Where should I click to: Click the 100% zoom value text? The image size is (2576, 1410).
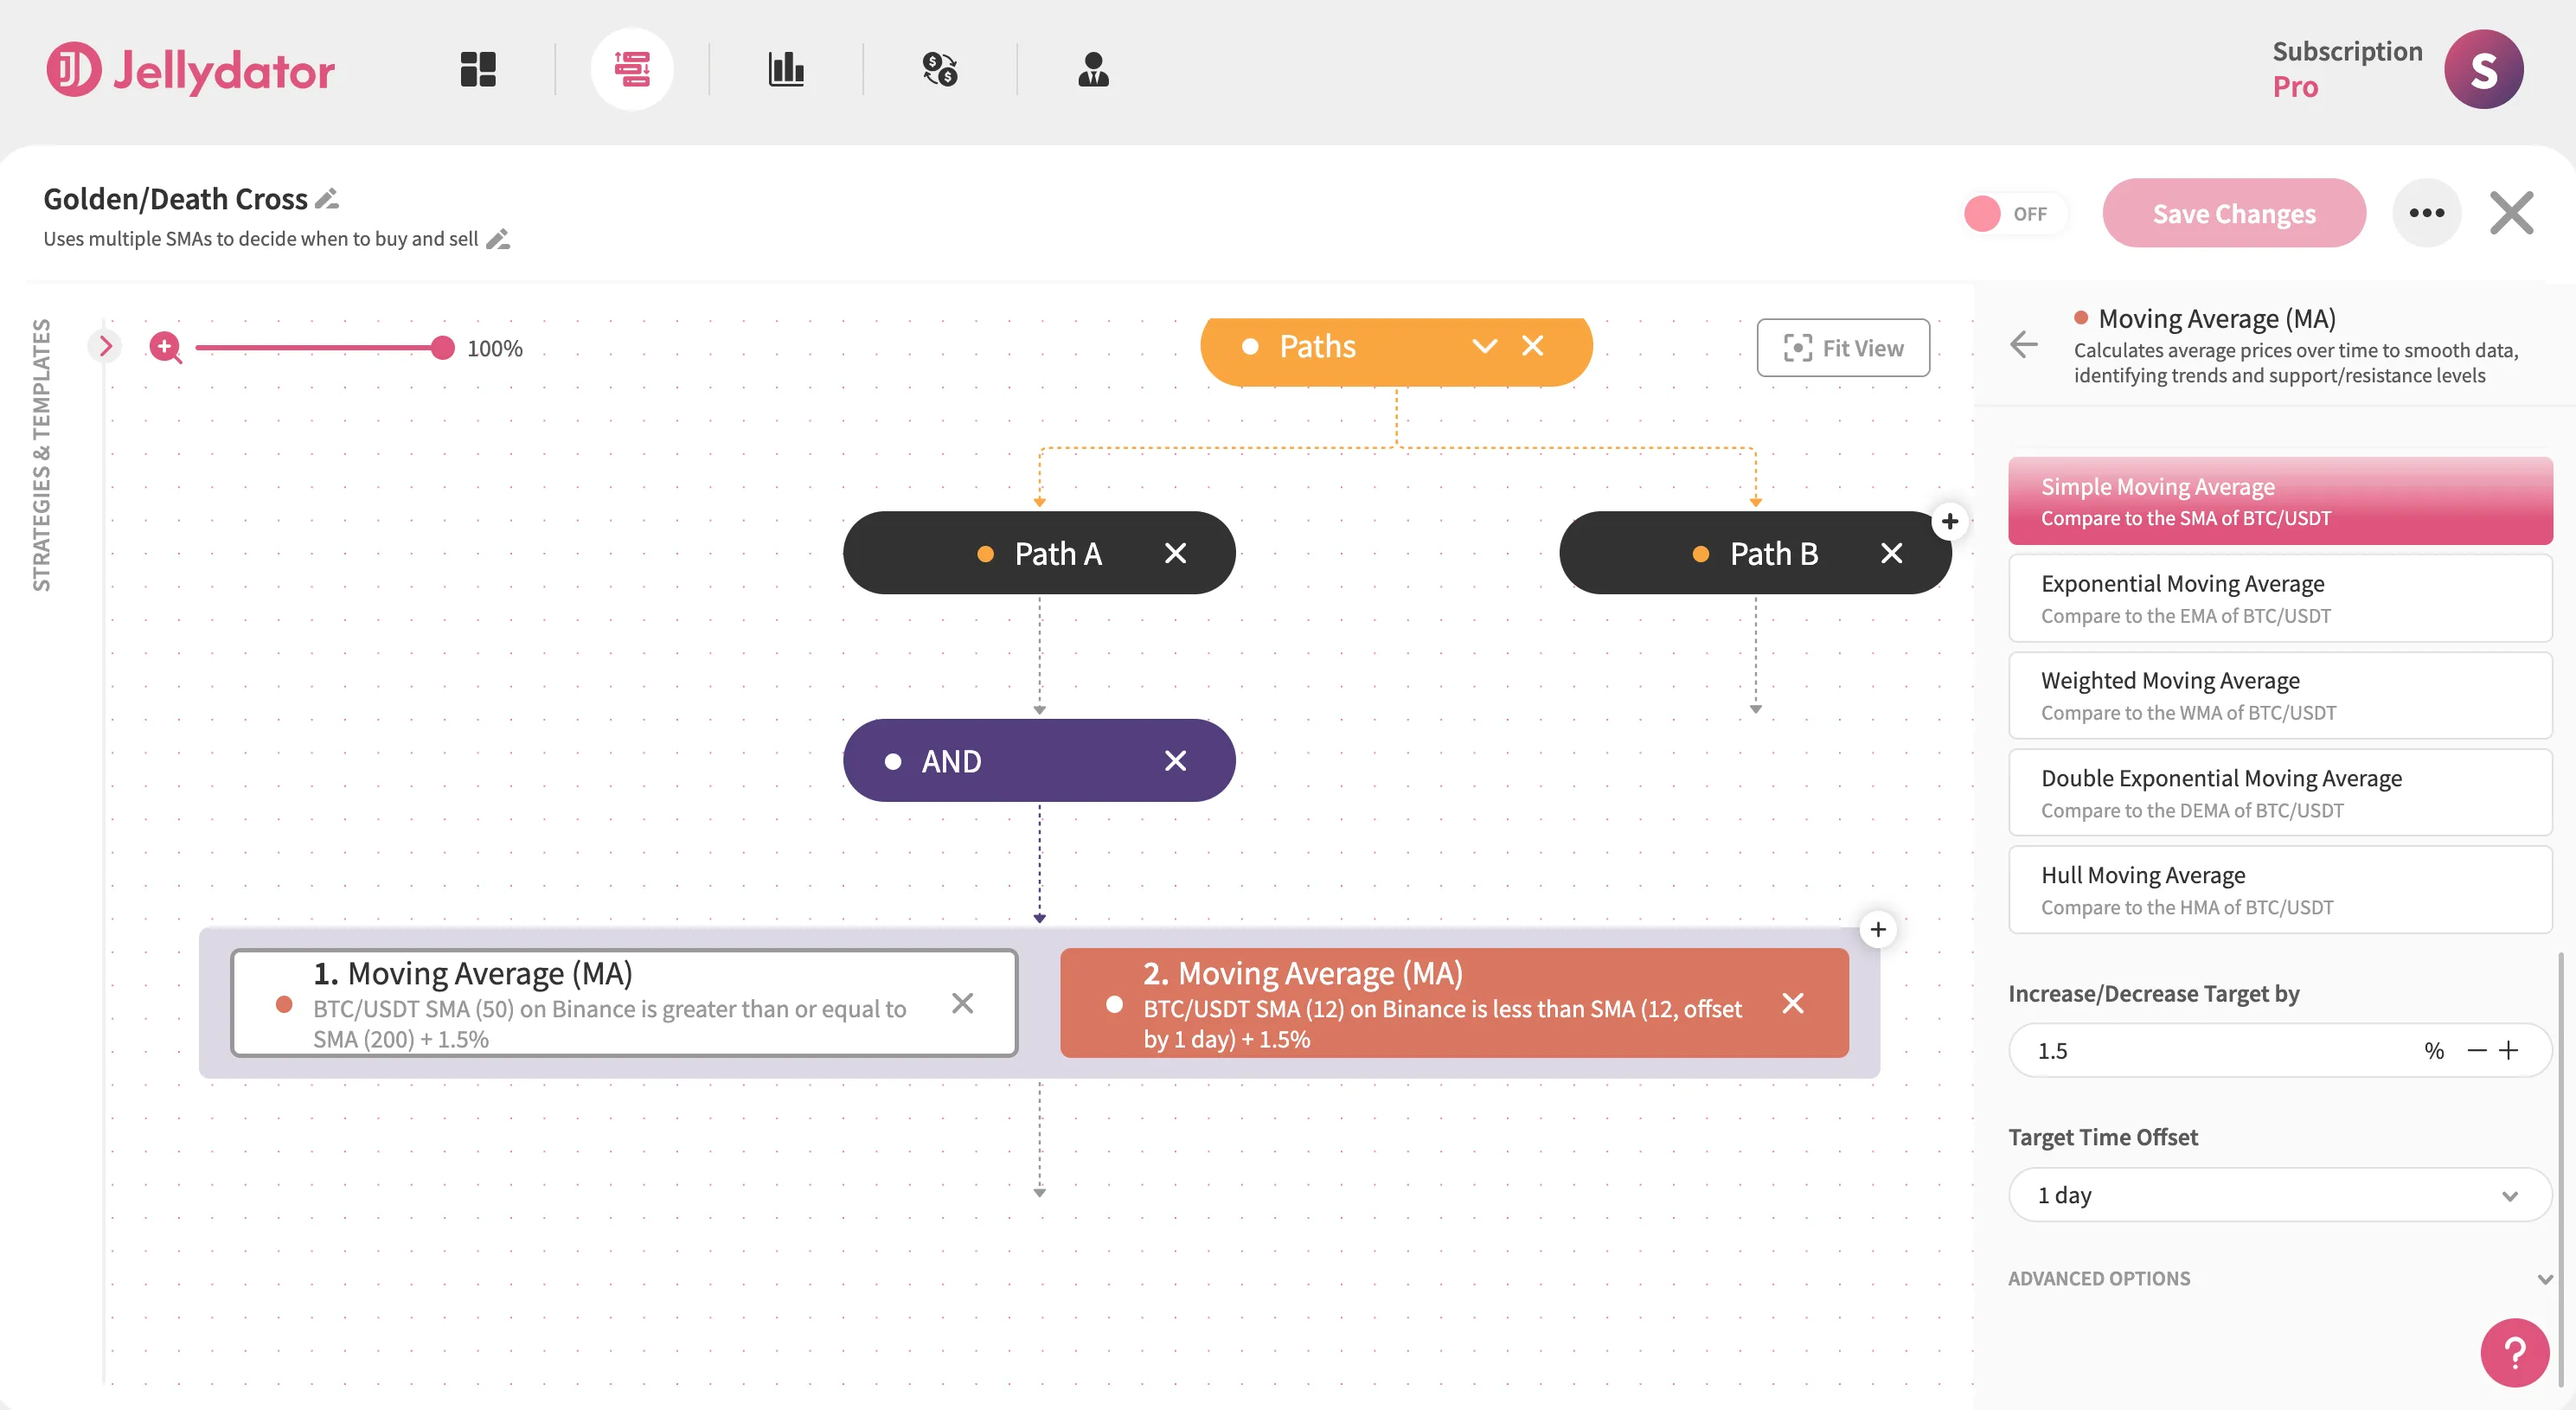coord(495,349)
